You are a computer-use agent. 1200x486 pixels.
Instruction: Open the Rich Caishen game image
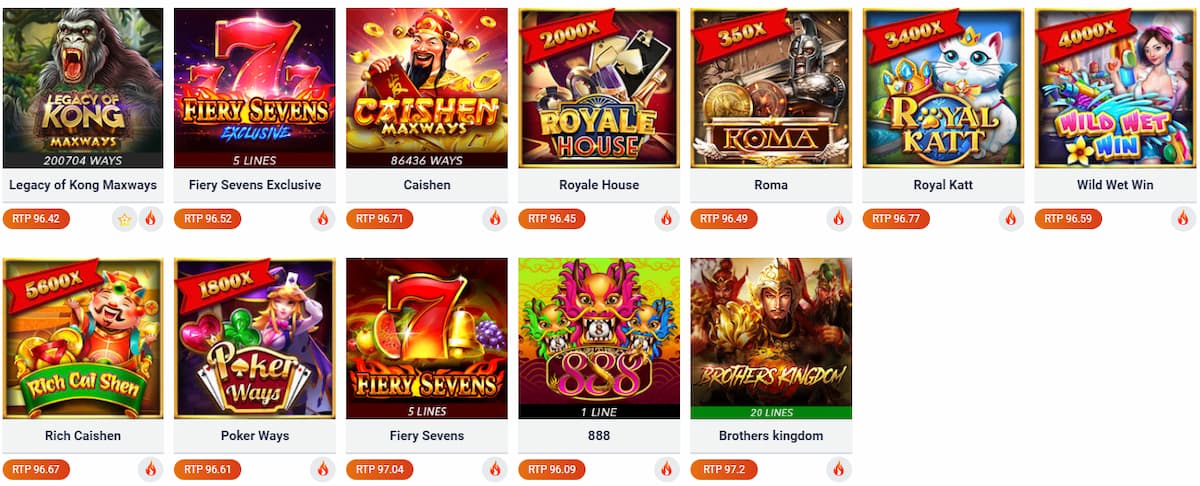click(83, 338)
